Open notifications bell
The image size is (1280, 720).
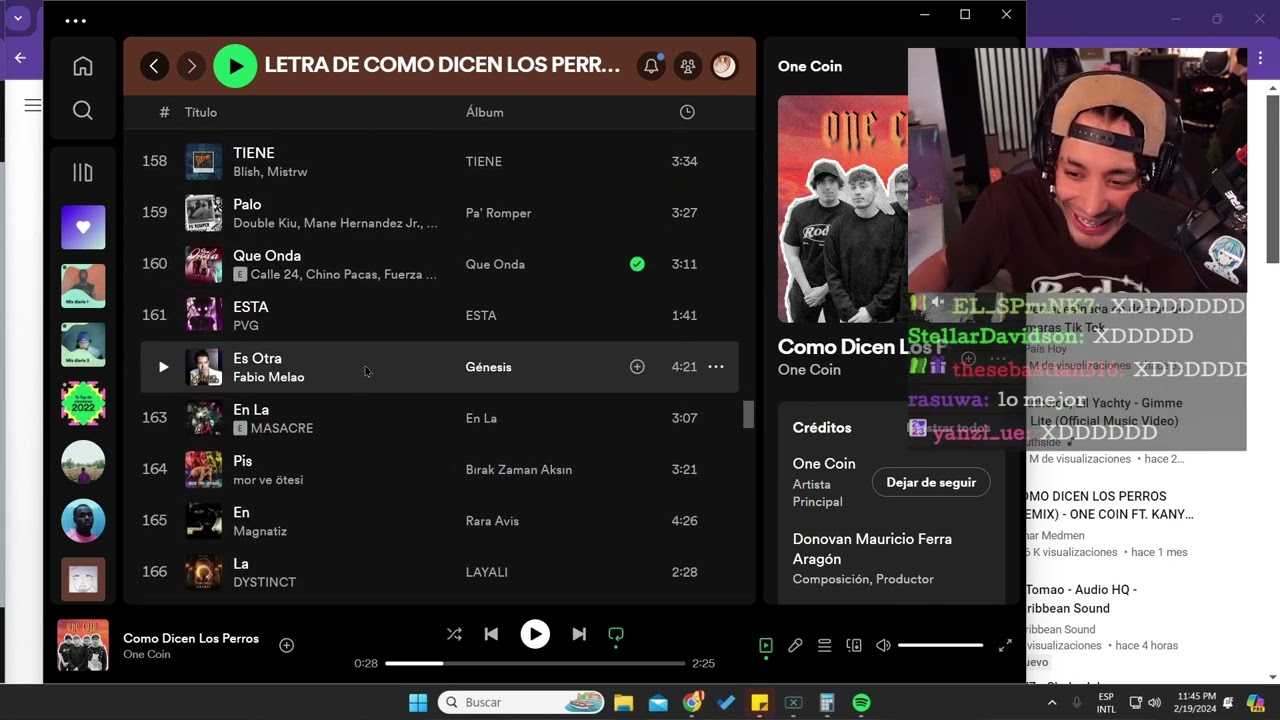651,66
